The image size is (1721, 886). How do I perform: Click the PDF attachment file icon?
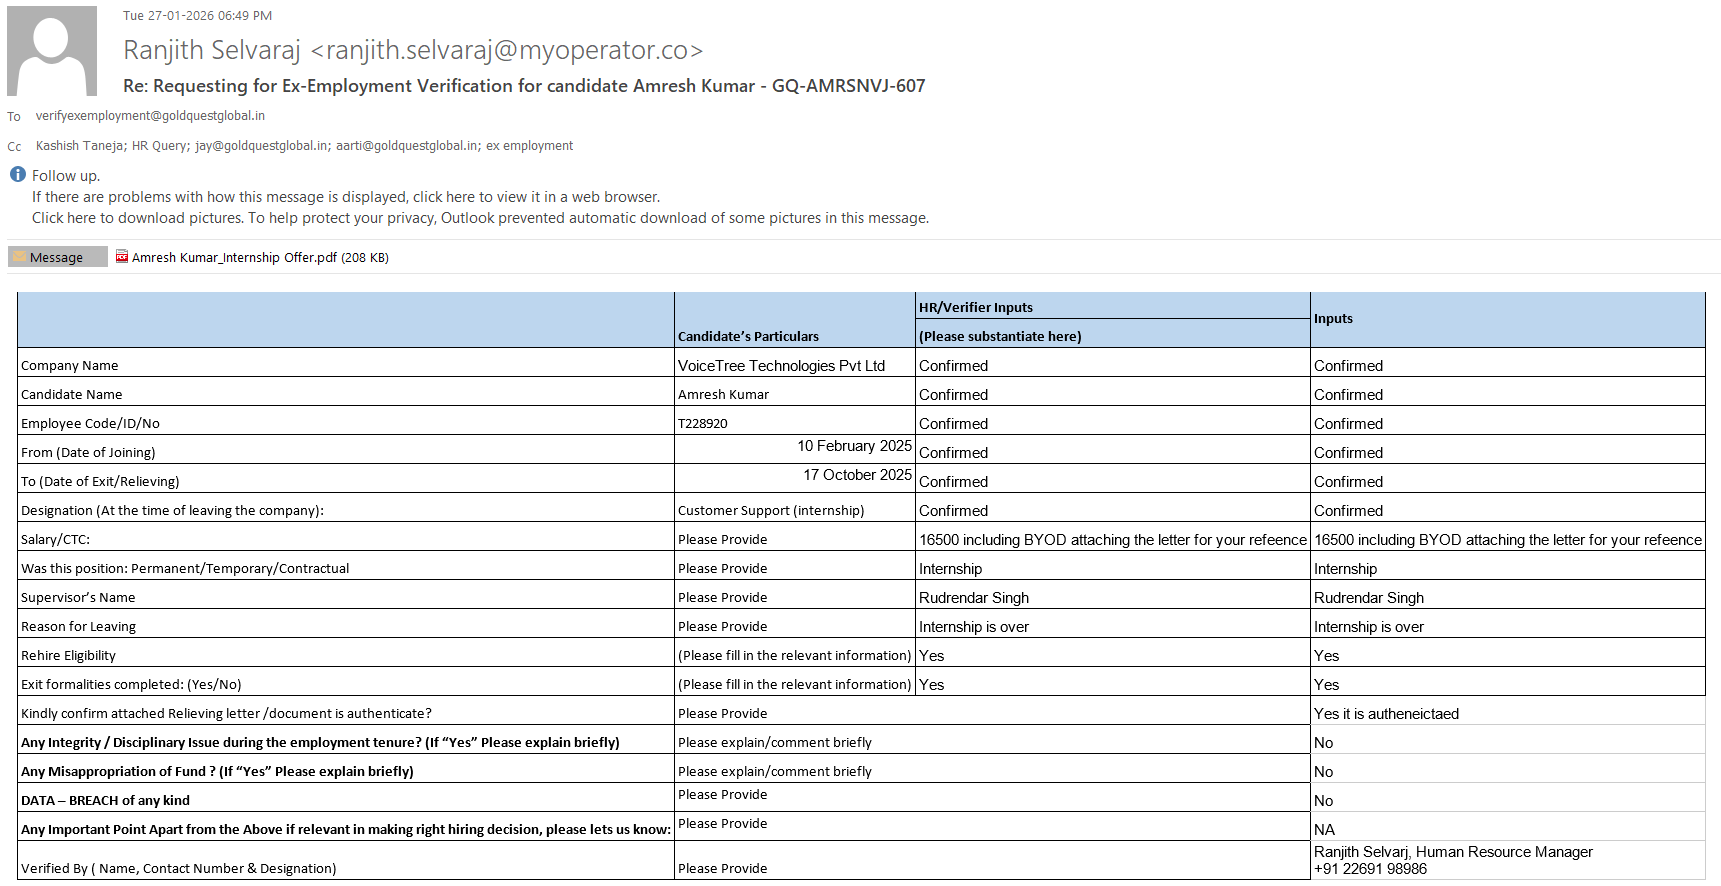(x=122, y=256)
